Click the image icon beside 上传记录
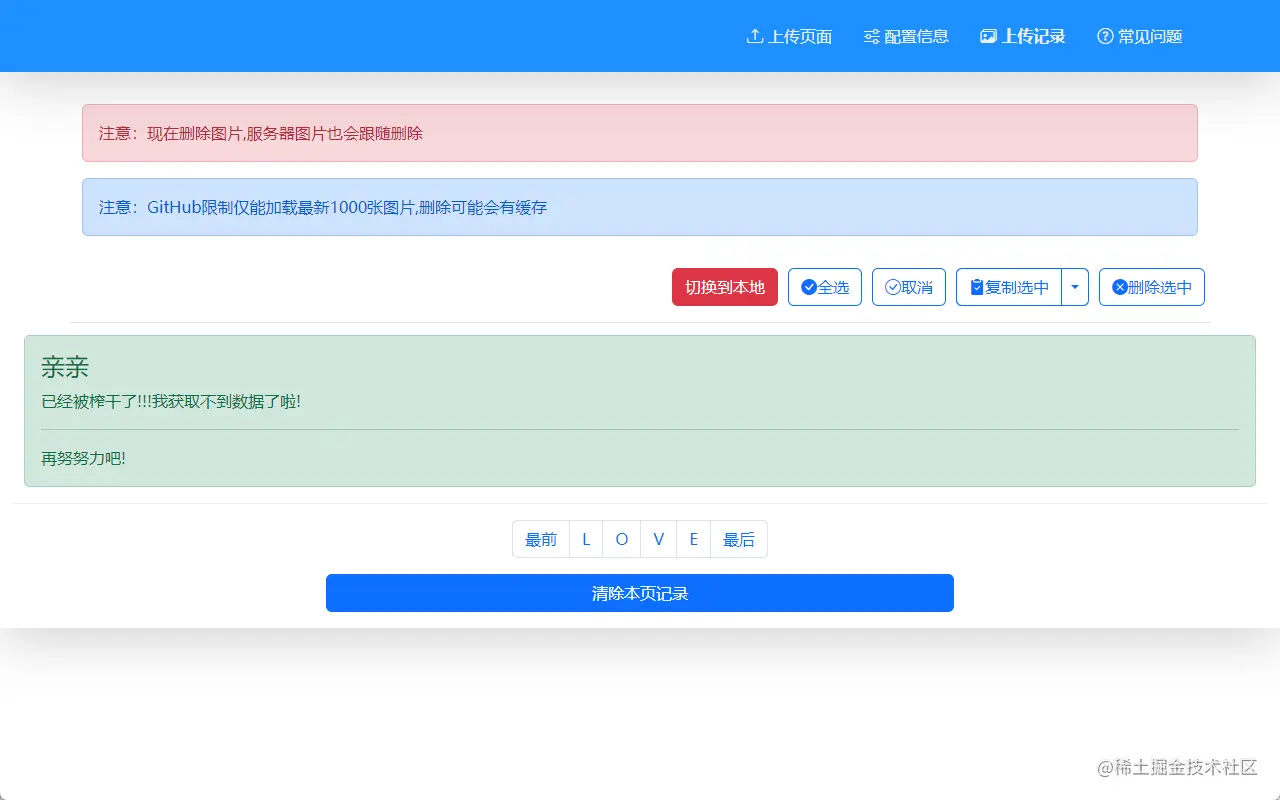 point(988,35)
